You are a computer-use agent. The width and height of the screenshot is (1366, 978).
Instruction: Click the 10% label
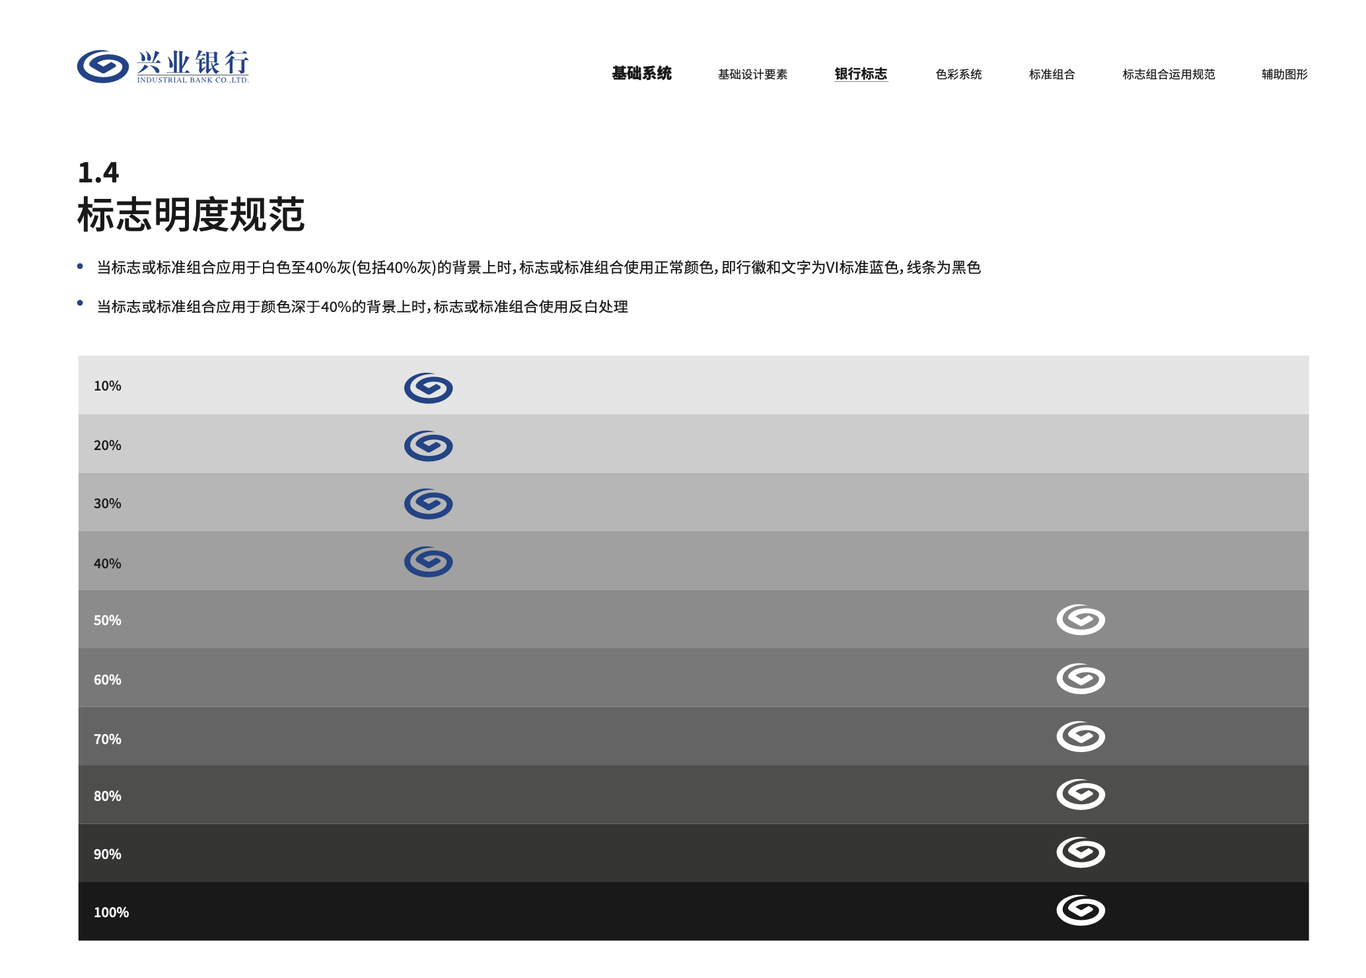107,386
